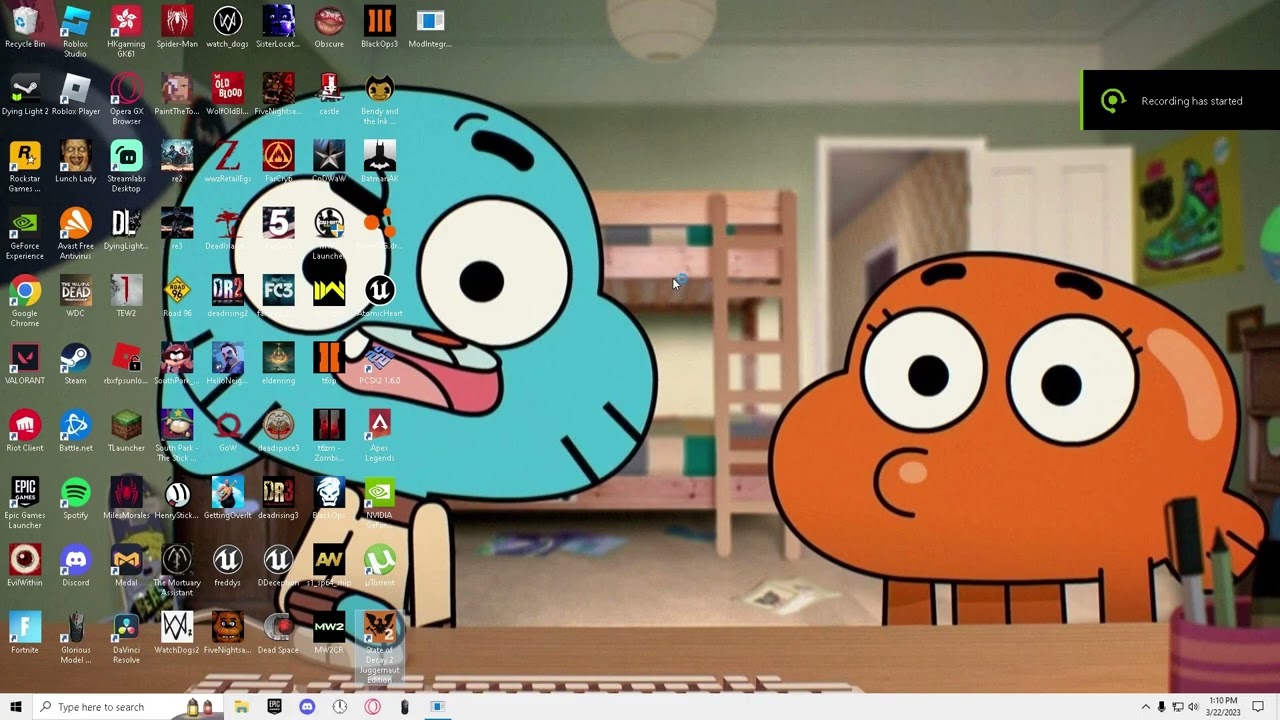Launch Roblox Studio from the desktop
The width and height of the screenshot is (1280, 720).
pos(75,31)
